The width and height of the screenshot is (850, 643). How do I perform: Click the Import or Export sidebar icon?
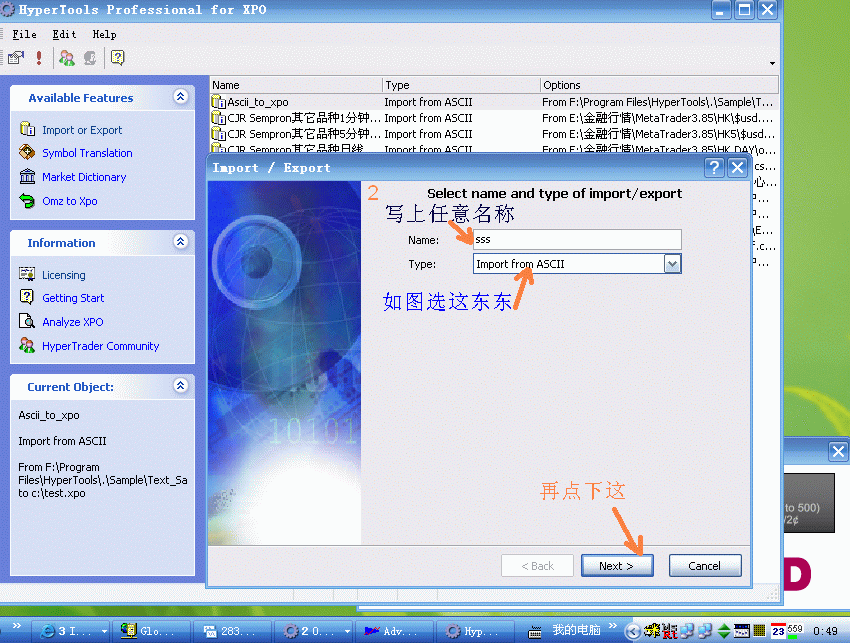27,130
